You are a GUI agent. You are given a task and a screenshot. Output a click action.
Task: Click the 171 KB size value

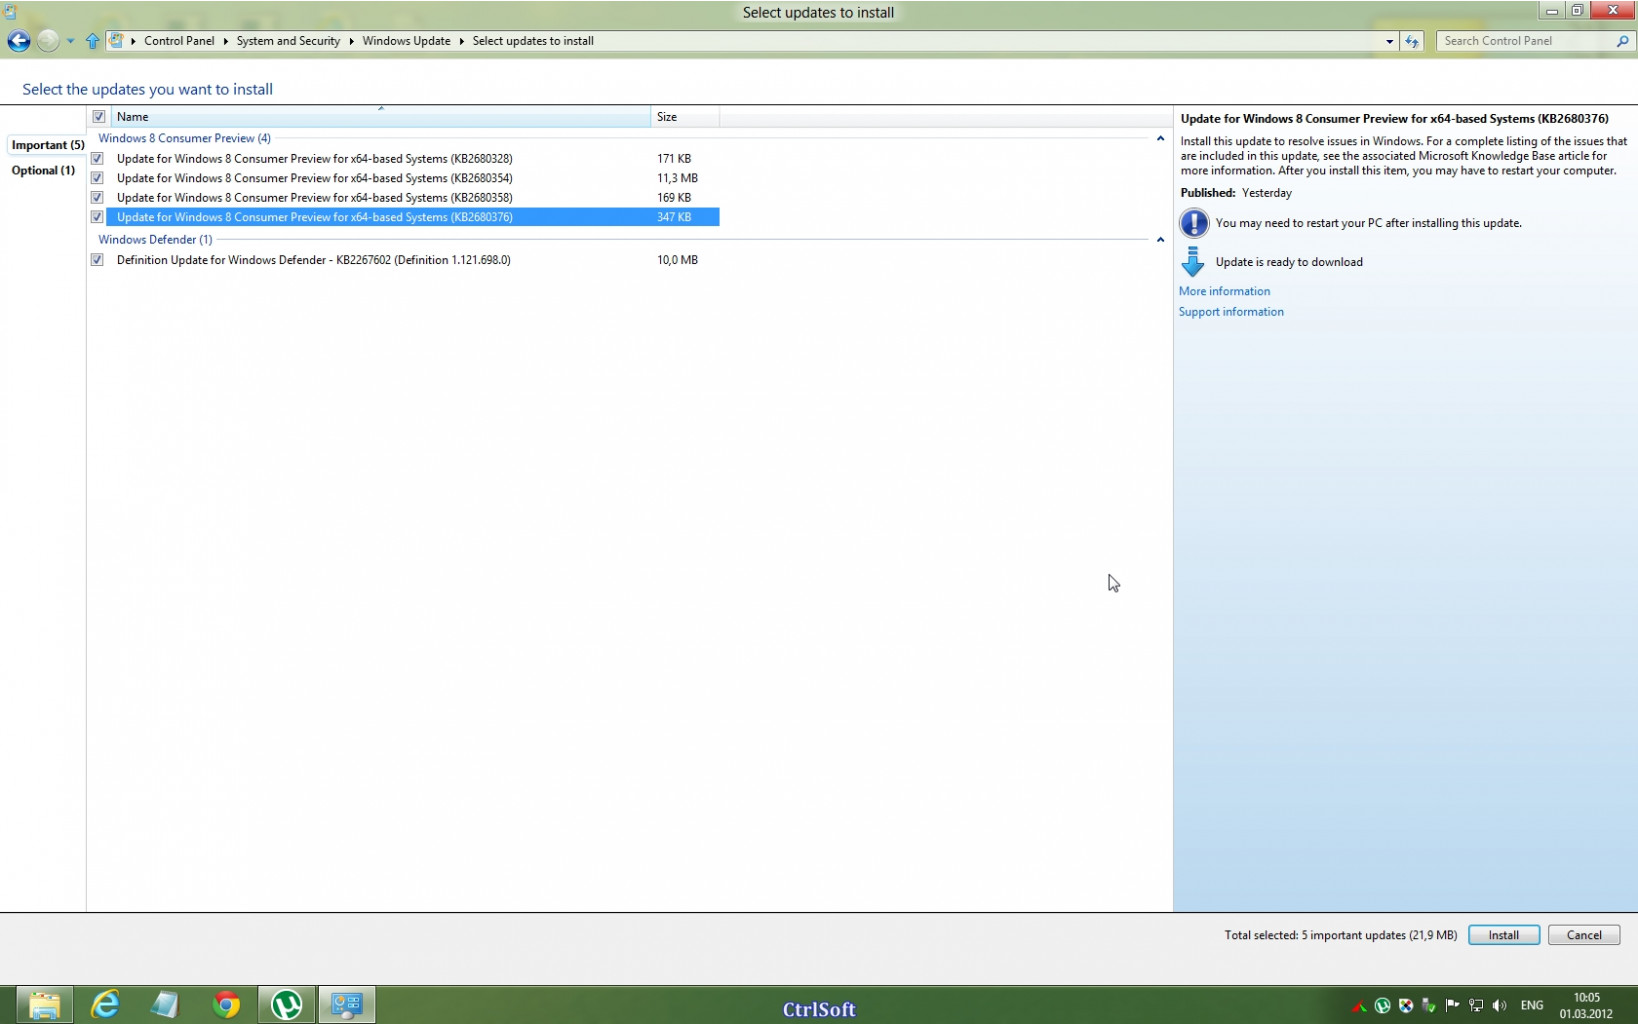point(674,158)
